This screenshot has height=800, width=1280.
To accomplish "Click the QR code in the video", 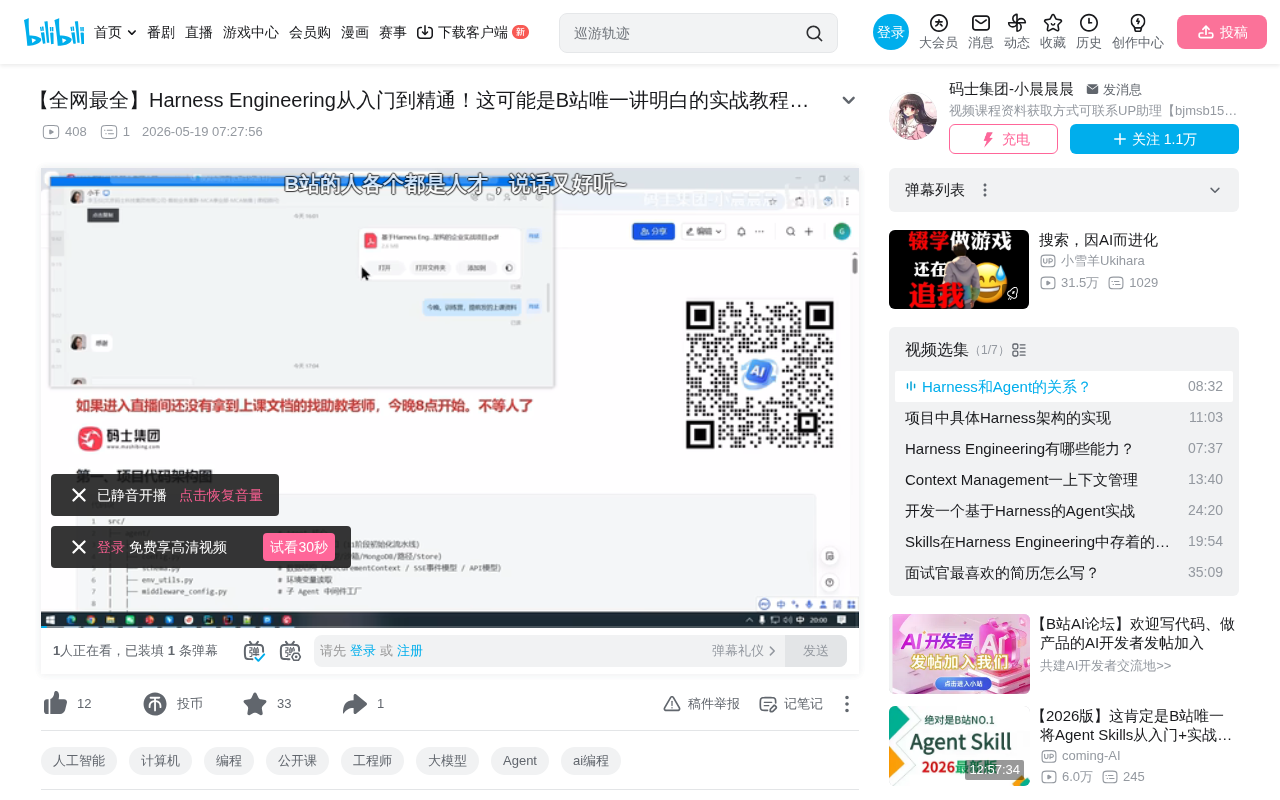I will pyautogui.click(x=760, y=374).
